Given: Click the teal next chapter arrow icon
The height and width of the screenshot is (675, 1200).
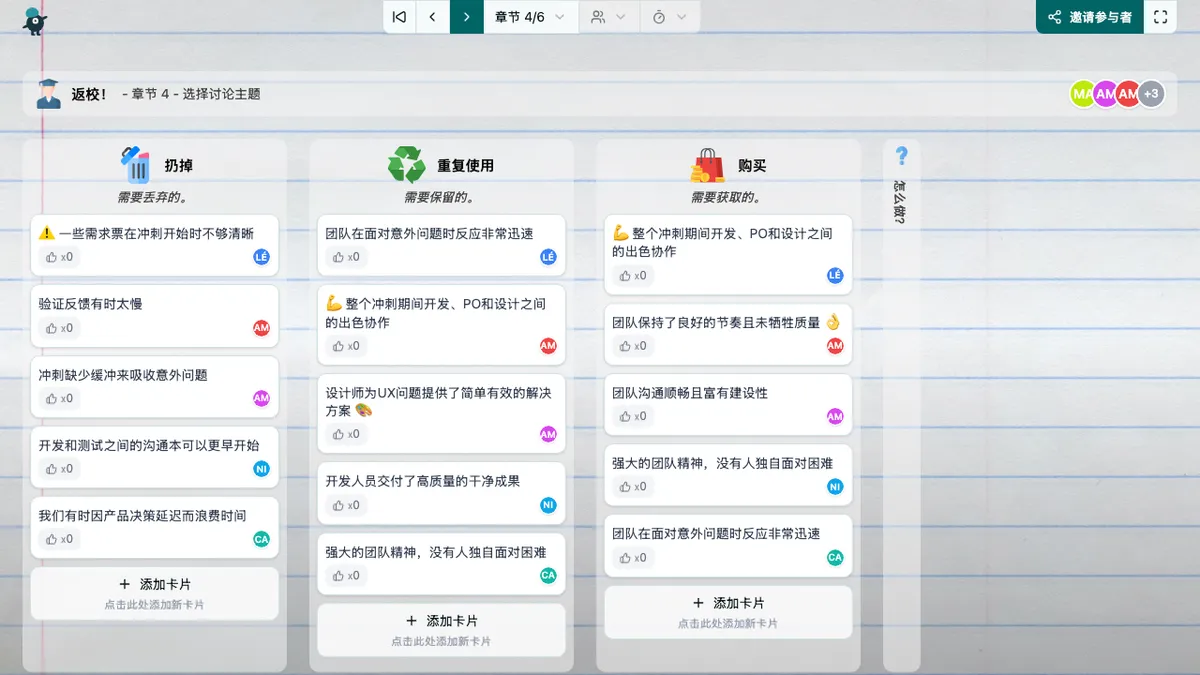Looking at the screenshot, I should tap(466, 17).
